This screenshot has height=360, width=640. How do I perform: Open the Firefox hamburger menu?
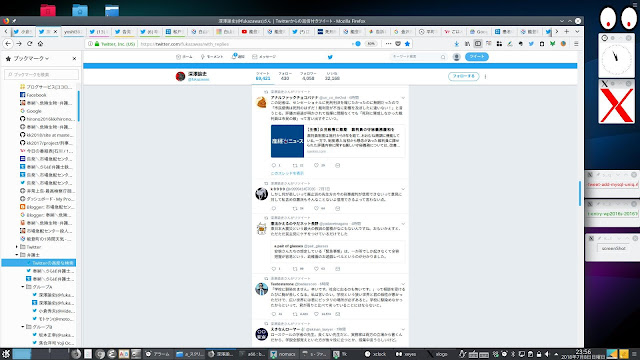pos(576,44)
